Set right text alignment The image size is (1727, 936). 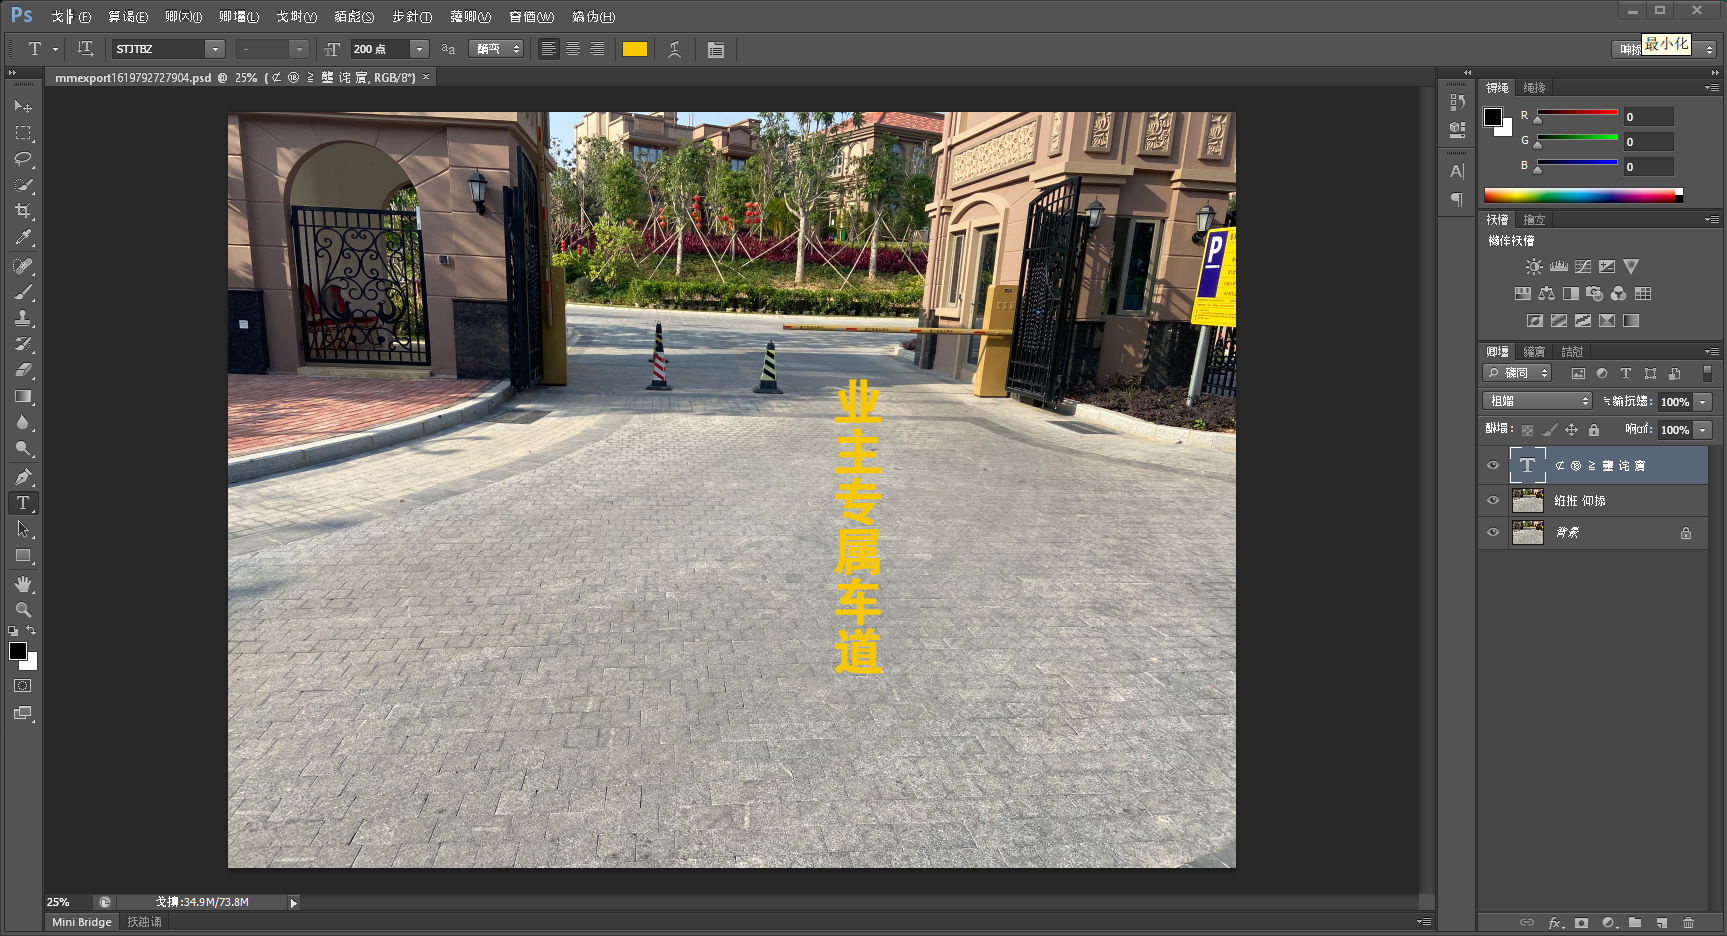click(597, 49)
